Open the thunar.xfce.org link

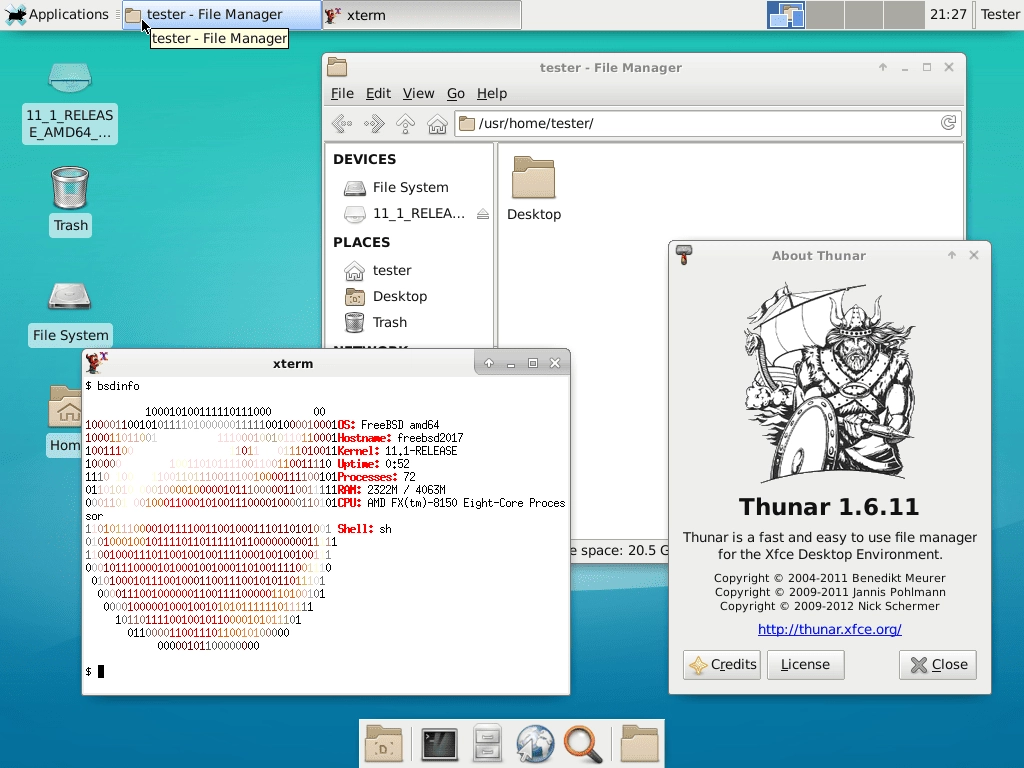(x=829, y=630)
